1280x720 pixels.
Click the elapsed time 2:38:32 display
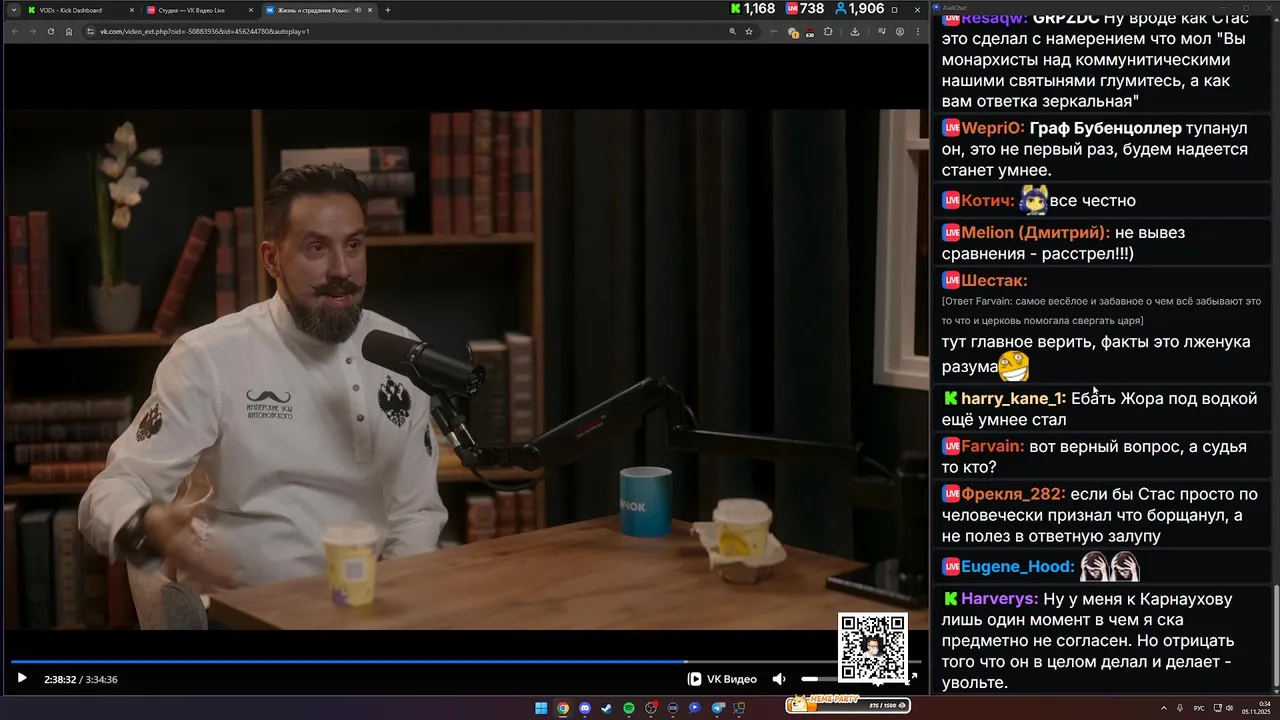pos(60,679)
